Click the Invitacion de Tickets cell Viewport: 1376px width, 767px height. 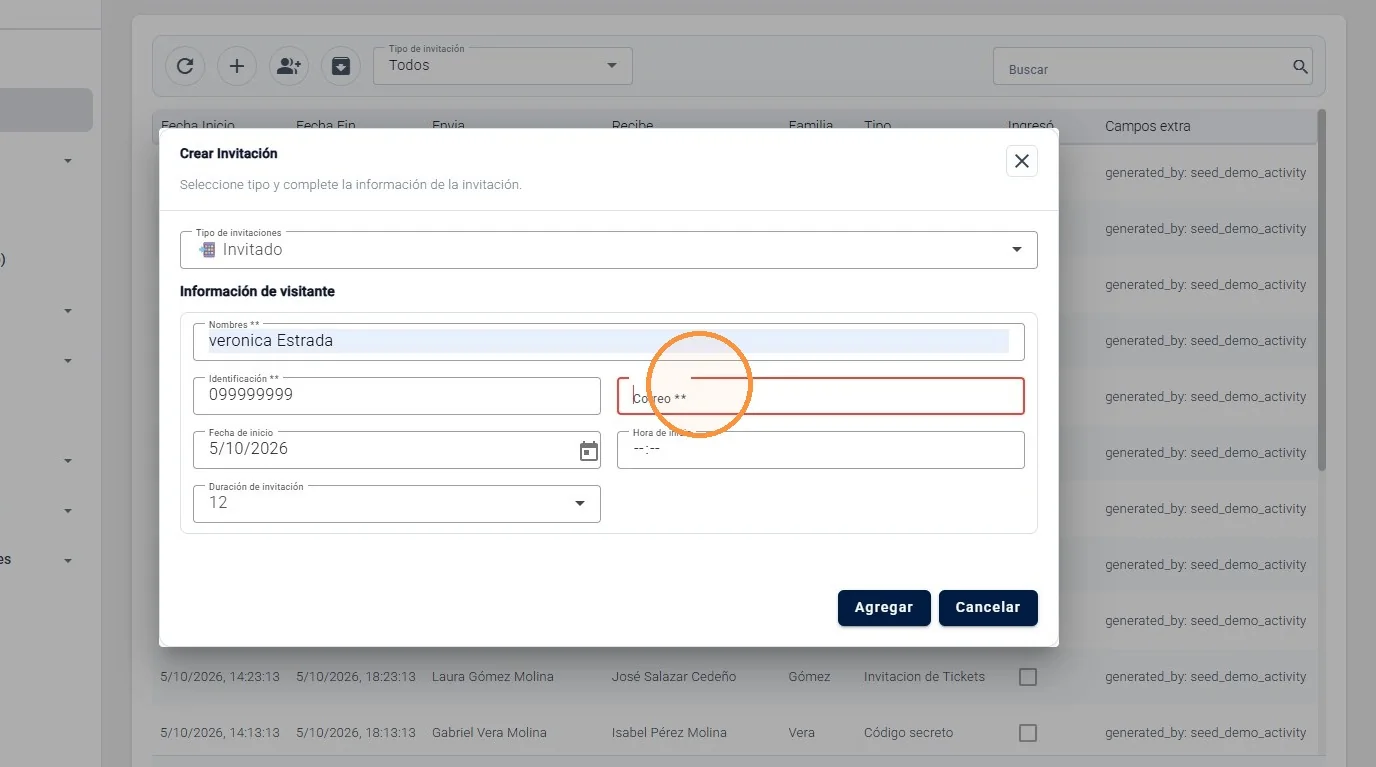[924, 677]
